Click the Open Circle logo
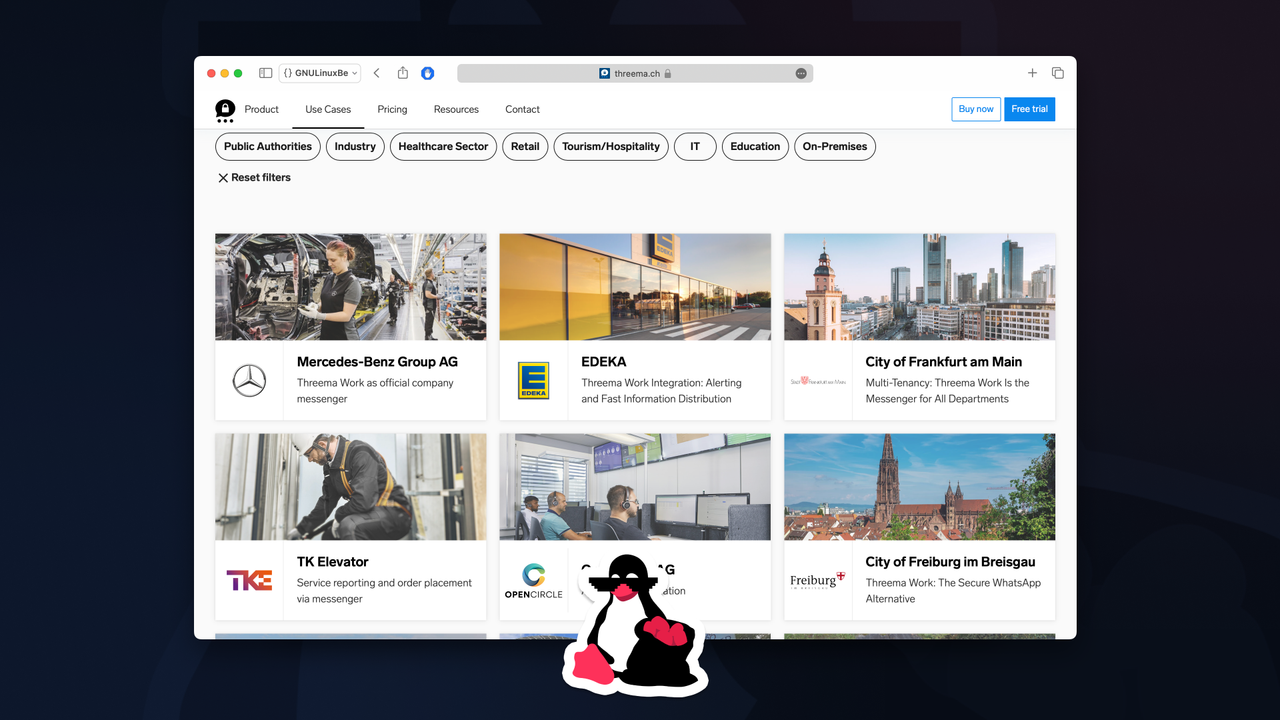This screenshot has height=720, width=1280. click(533, 581)
